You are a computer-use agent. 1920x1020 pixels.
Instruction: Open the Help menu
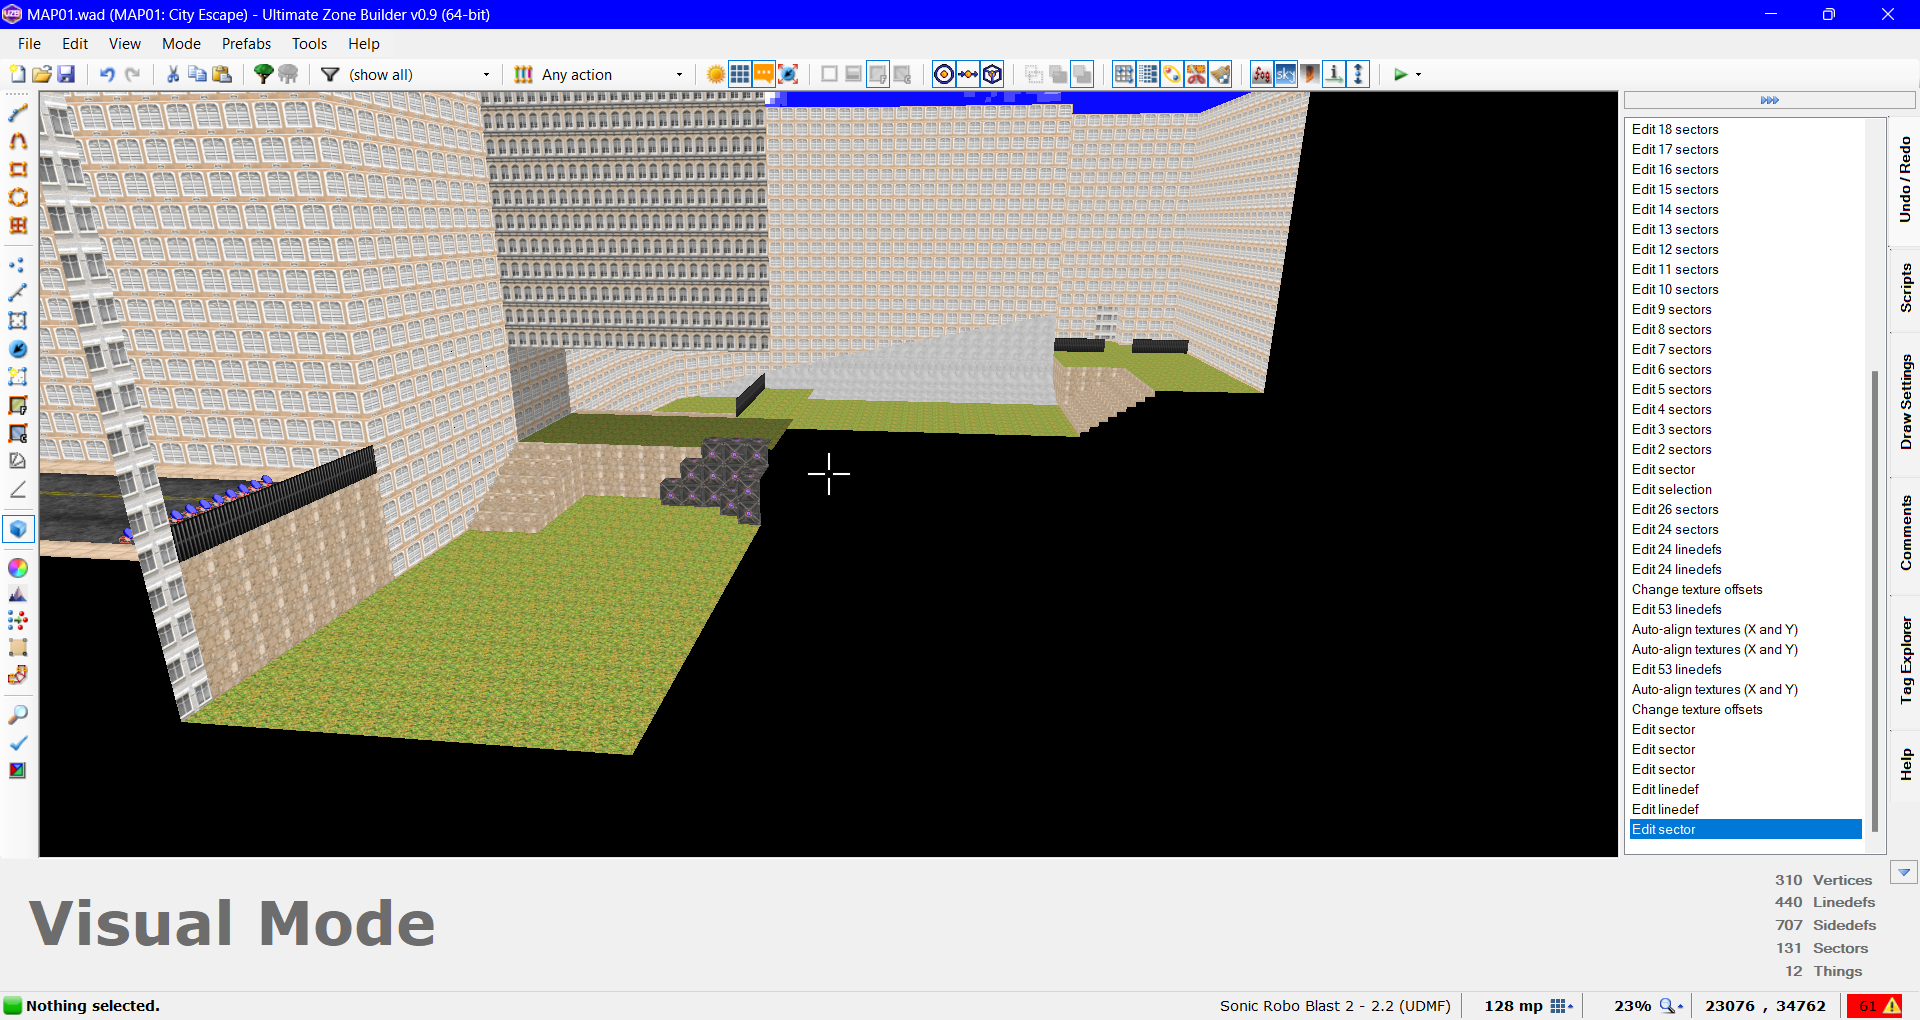click(x=364, y=44)
